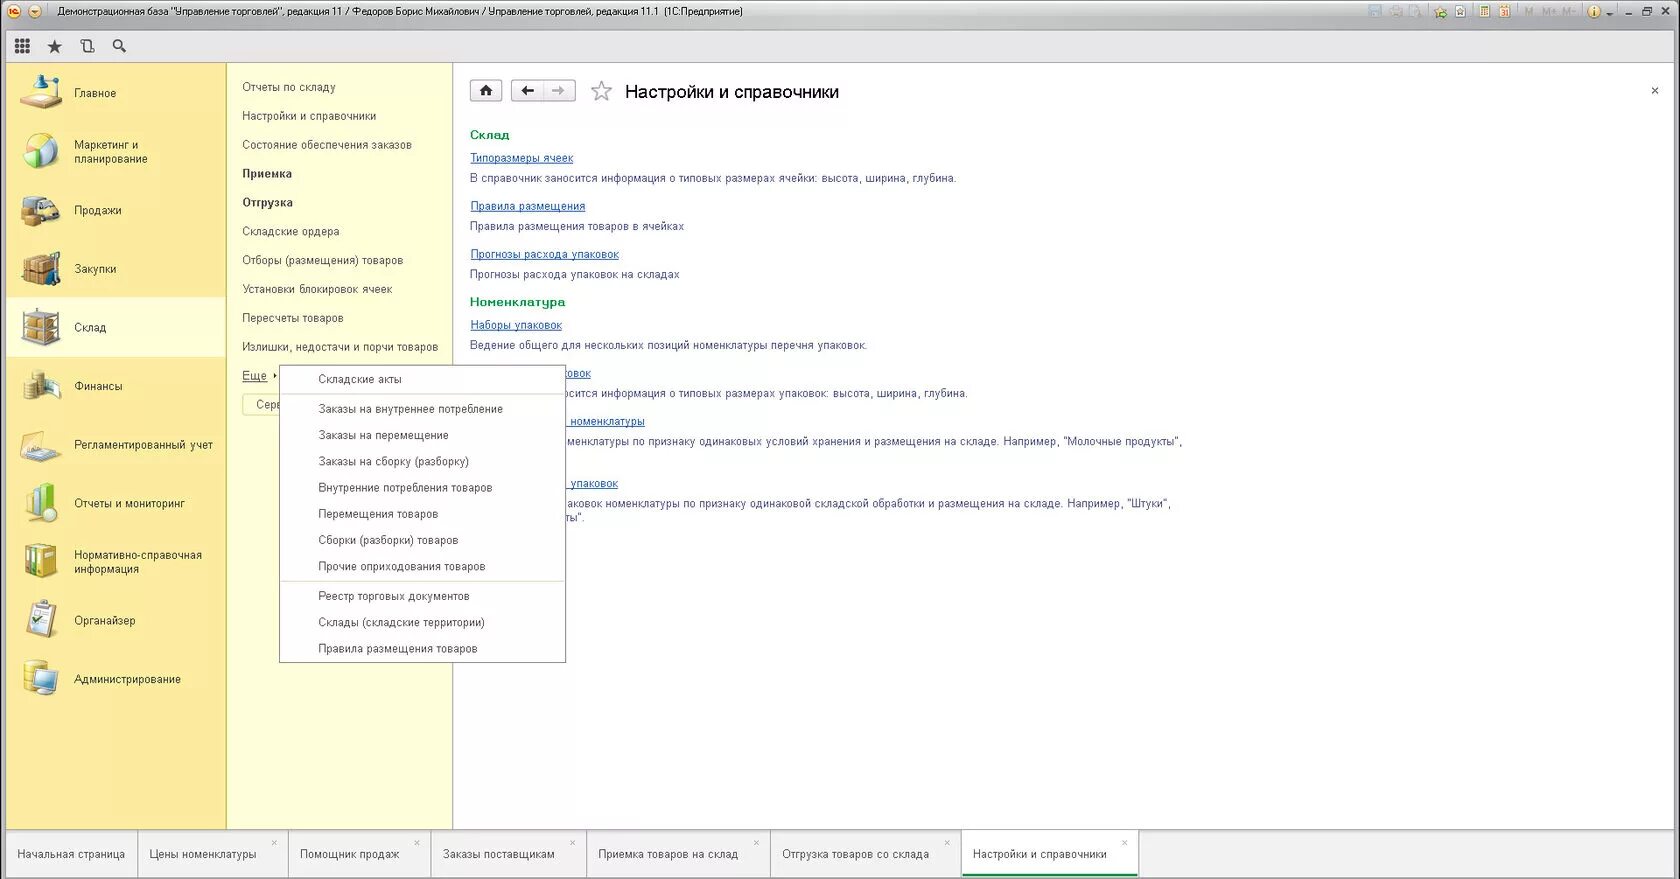Image resolution: width=1680 pixels, height=879 pixels.
Task: Click the get-link star icon in title bar
Action: (x=1440, y=12)
